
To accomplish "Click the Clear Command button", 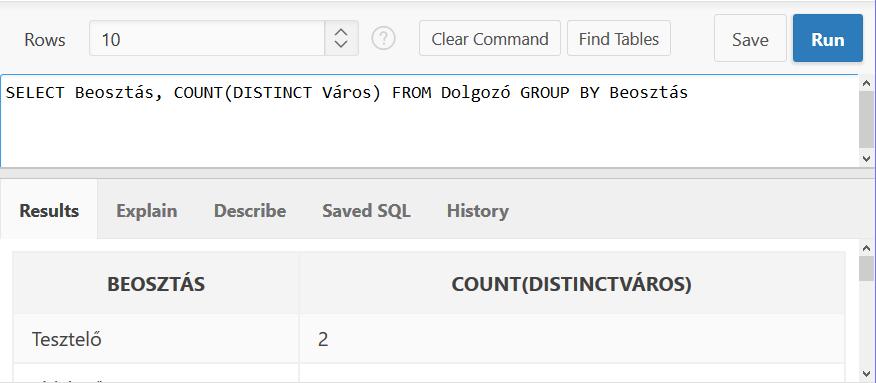I will click(490, 39).
